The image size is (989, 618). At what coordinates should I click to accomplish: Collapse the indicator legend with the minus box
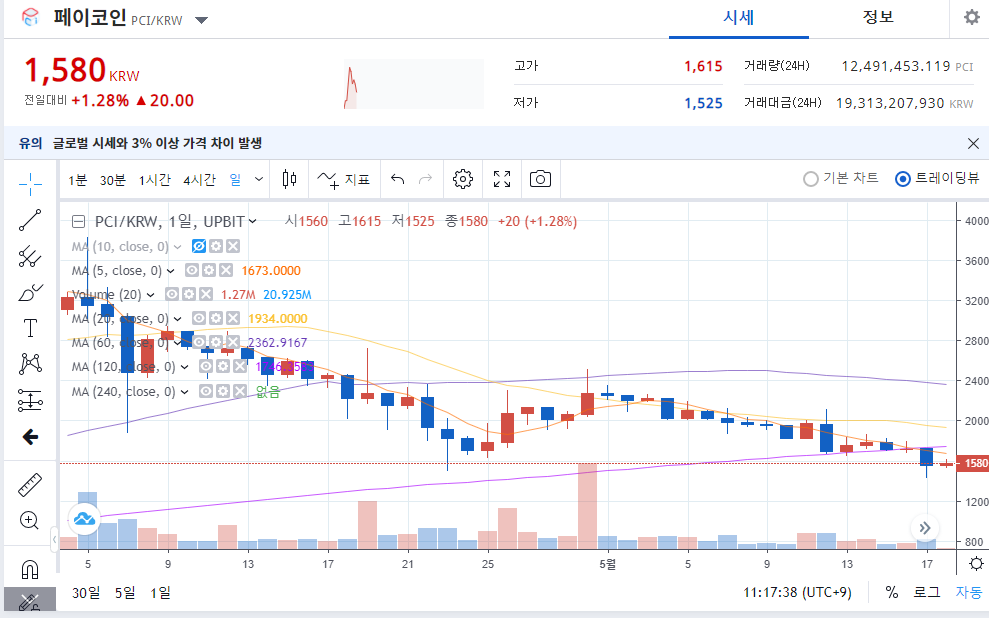78,221
